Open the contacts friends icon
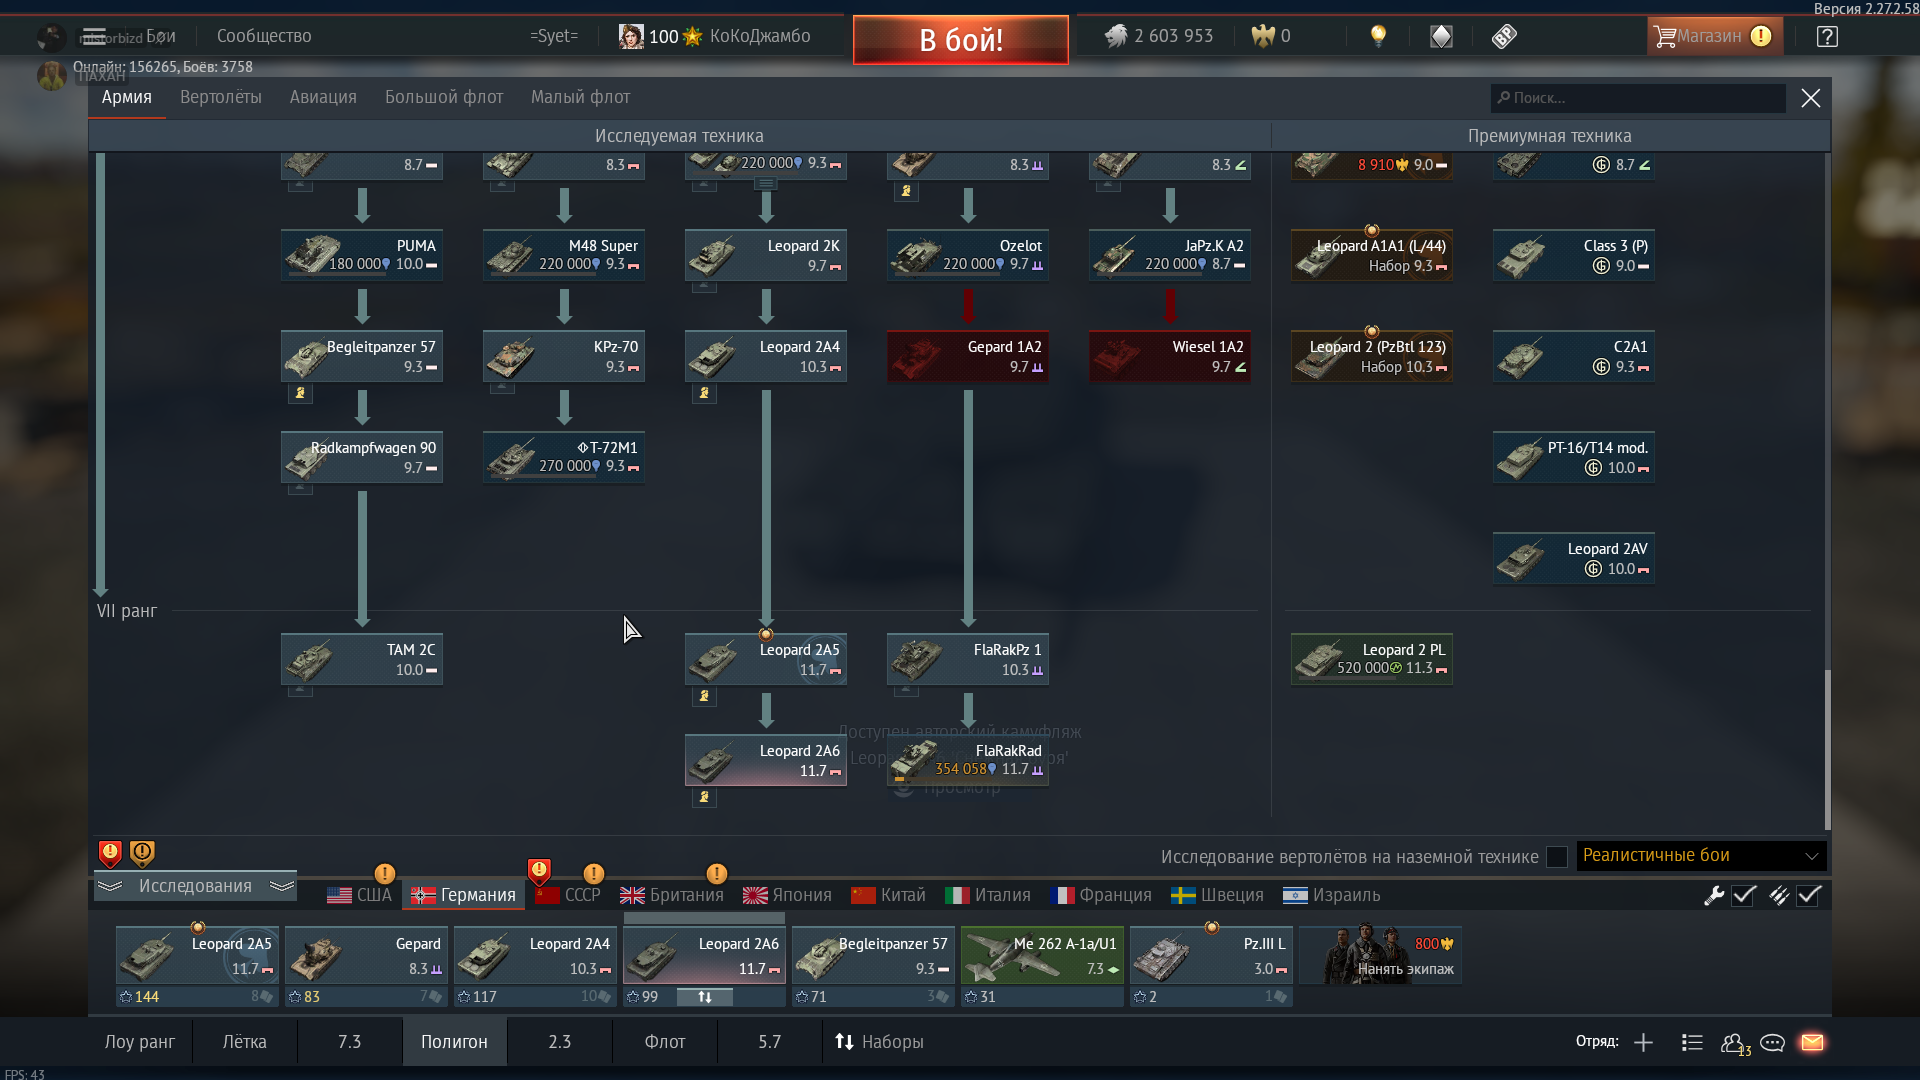The image size is (1920, 1080). pos(1733,1042)
